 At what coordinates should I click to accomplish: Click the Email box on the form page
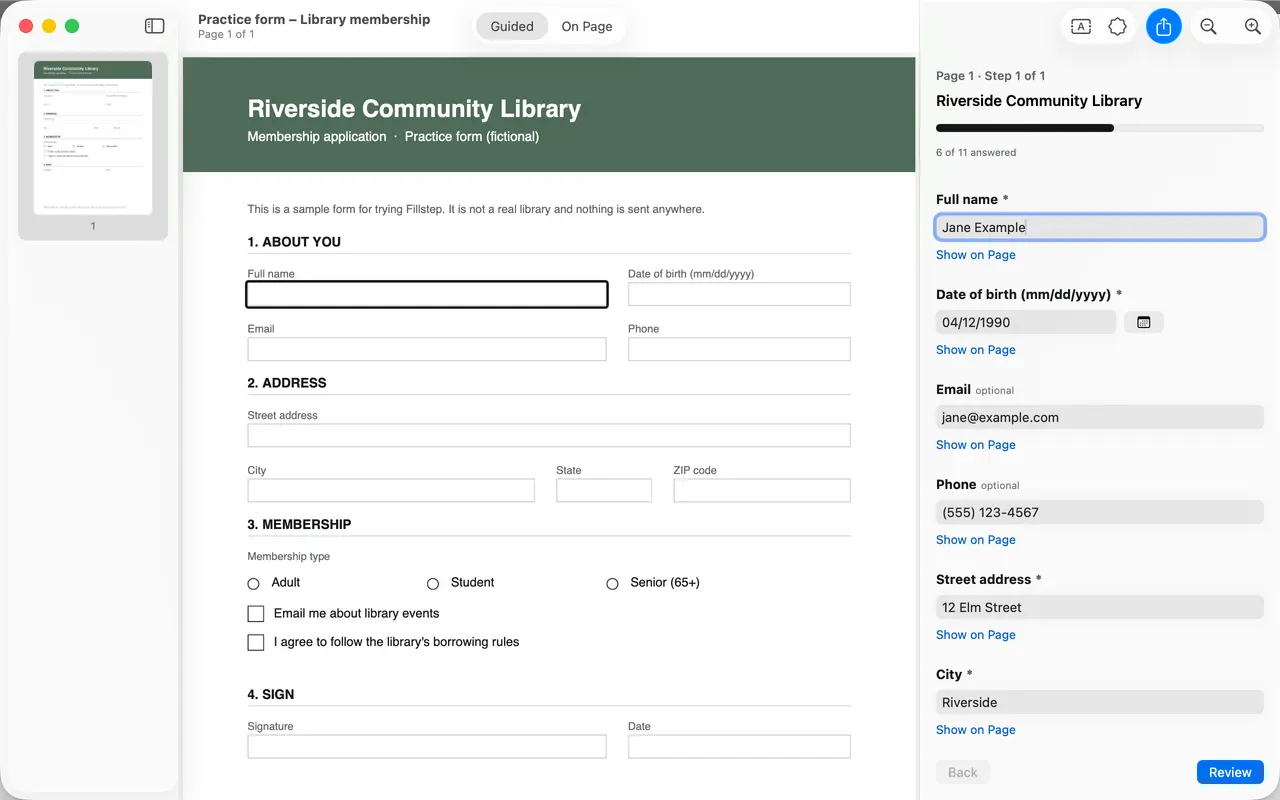tap(427, 349)
